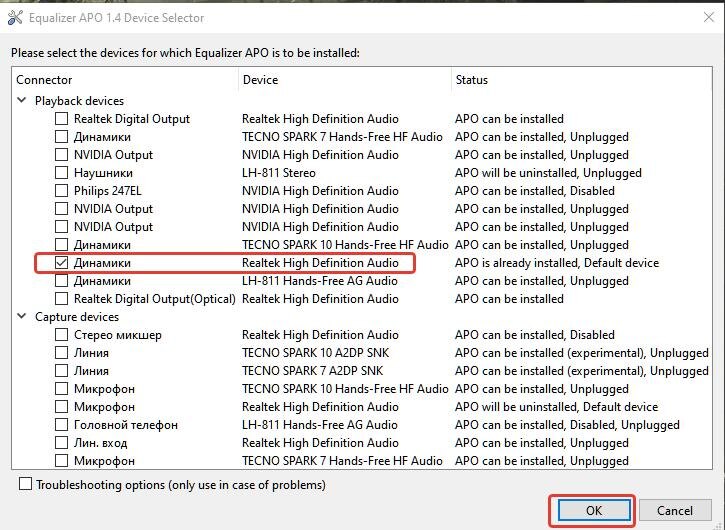The image size is (725, 530).
Task: Tick Линия checkbox for TECNO SPARK 10 A2DP
Action: pyautogui.click(x=61, y=352)
